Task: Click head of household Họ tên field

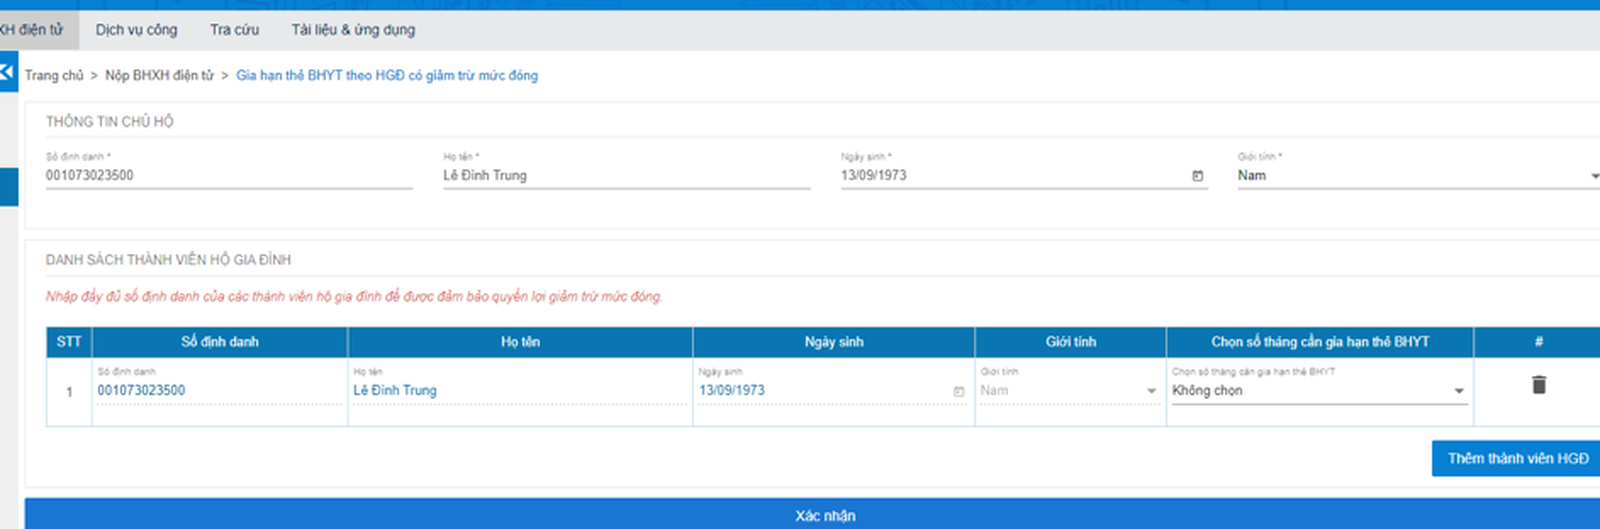Action: (x=625, y=176)
